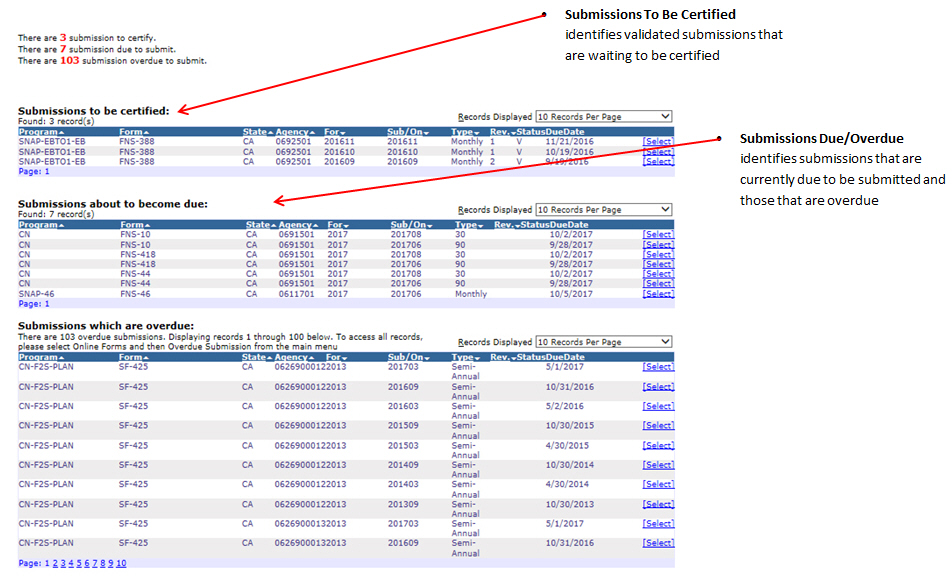The width and height of the screenshot is (952, 577).
Task: Sort overdue table by State column
Action: click(x=257, y=357)
